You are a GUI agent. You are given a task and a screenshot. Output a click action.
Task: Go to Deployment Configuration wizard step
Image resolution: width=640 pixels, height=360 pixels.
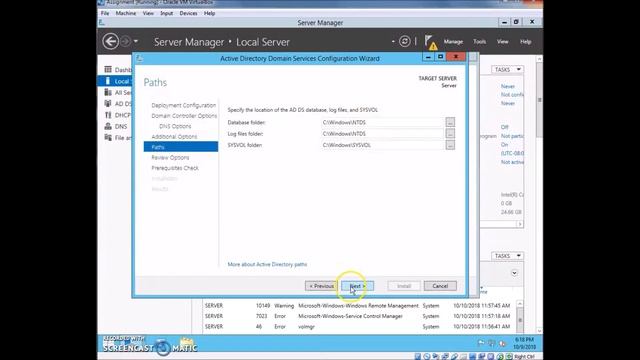184,105
